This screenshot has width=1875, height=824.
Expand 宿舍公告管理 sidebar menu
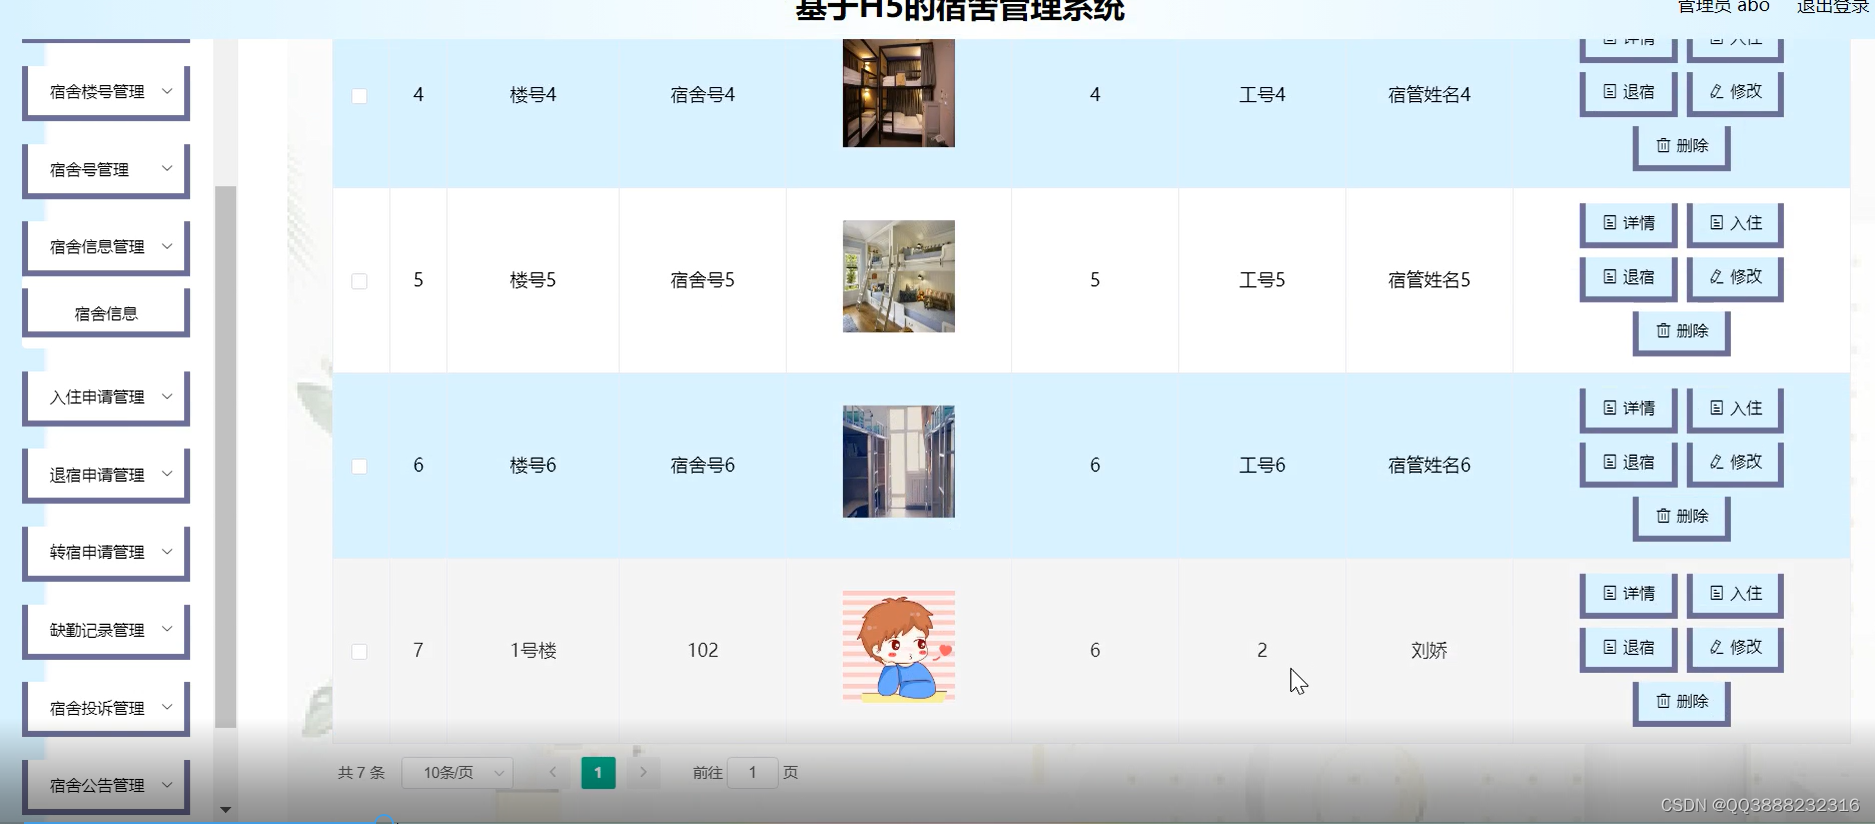(107, 785)
